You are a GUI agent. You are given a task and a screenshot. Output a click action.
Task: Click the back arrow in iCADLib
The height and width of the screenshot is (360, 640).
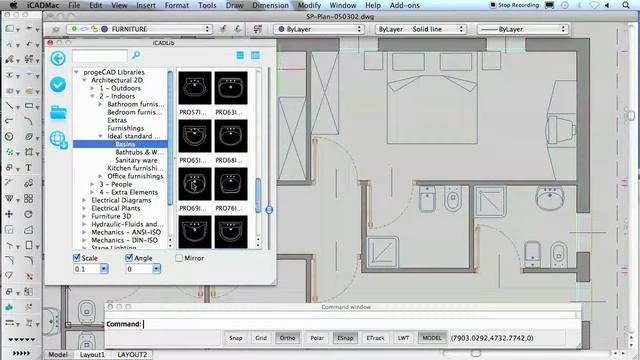tap(58, 58)
